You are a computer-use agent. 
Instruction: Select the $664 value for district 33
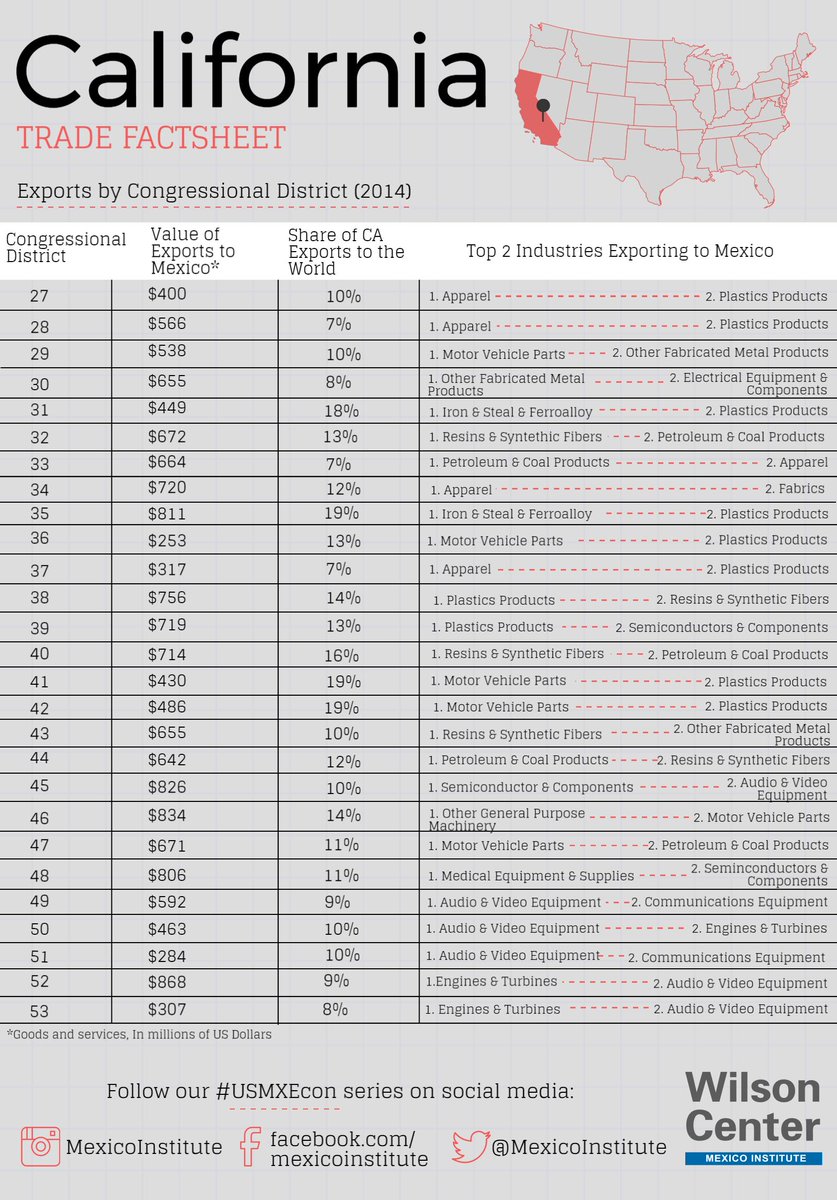coord(167,463)
